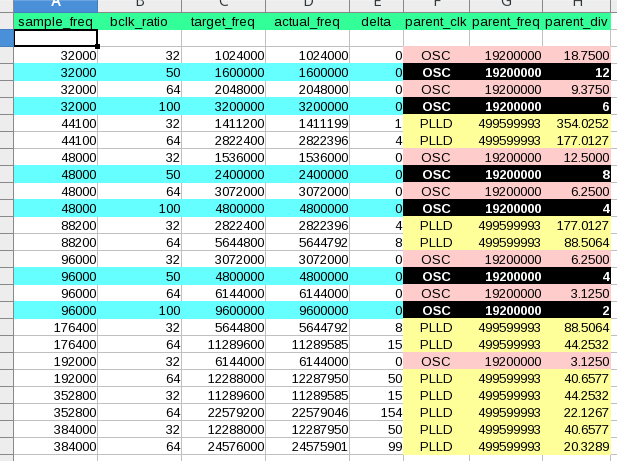This screenshot has height=461, width=617.
Task: Click target_freq value 22579200
Action: [223, 412]
